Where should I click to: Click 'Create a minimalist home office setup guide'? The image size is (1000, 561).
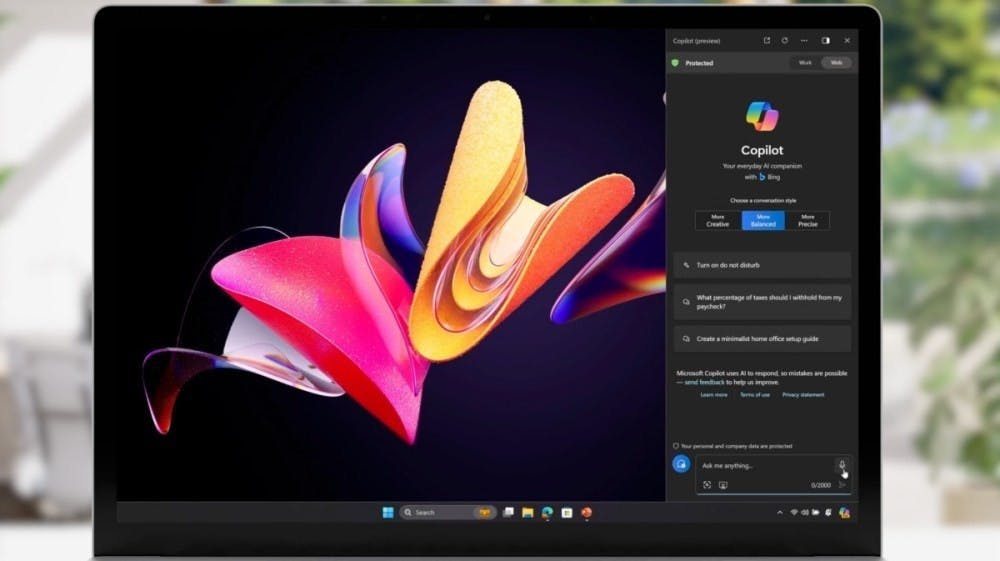tap(762, 339)
